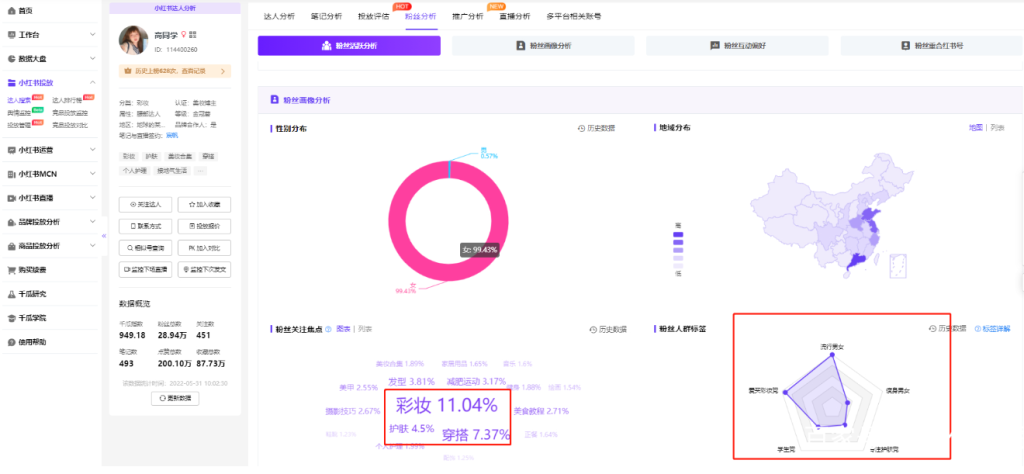The height and width of the screenshot is (474, 1024).
Task: Click the 加入收藏 button
Action: pyautogui.click(x=204, y=204)
